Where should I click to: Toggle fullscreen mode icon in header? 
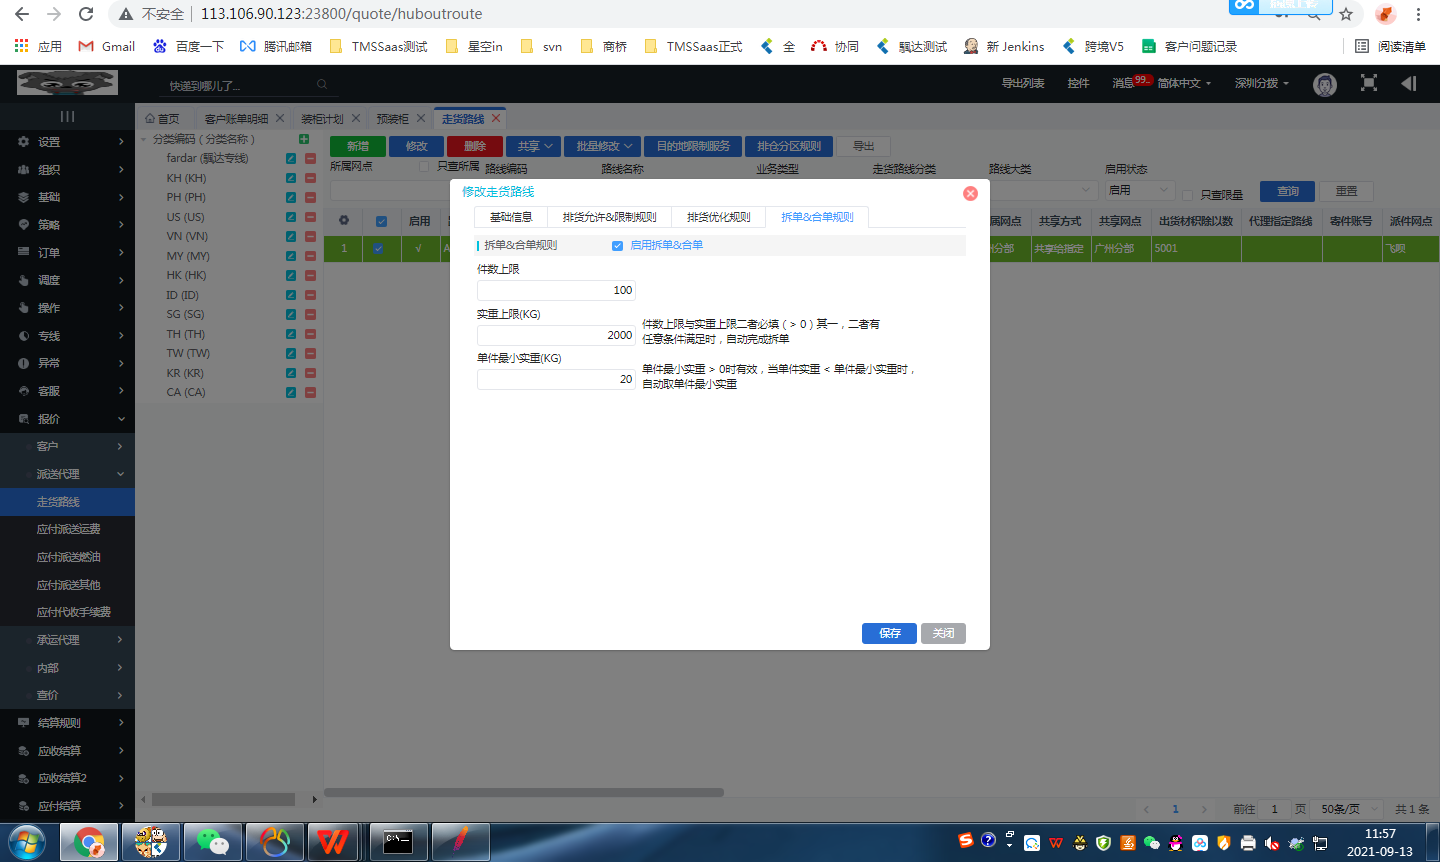1369,83
